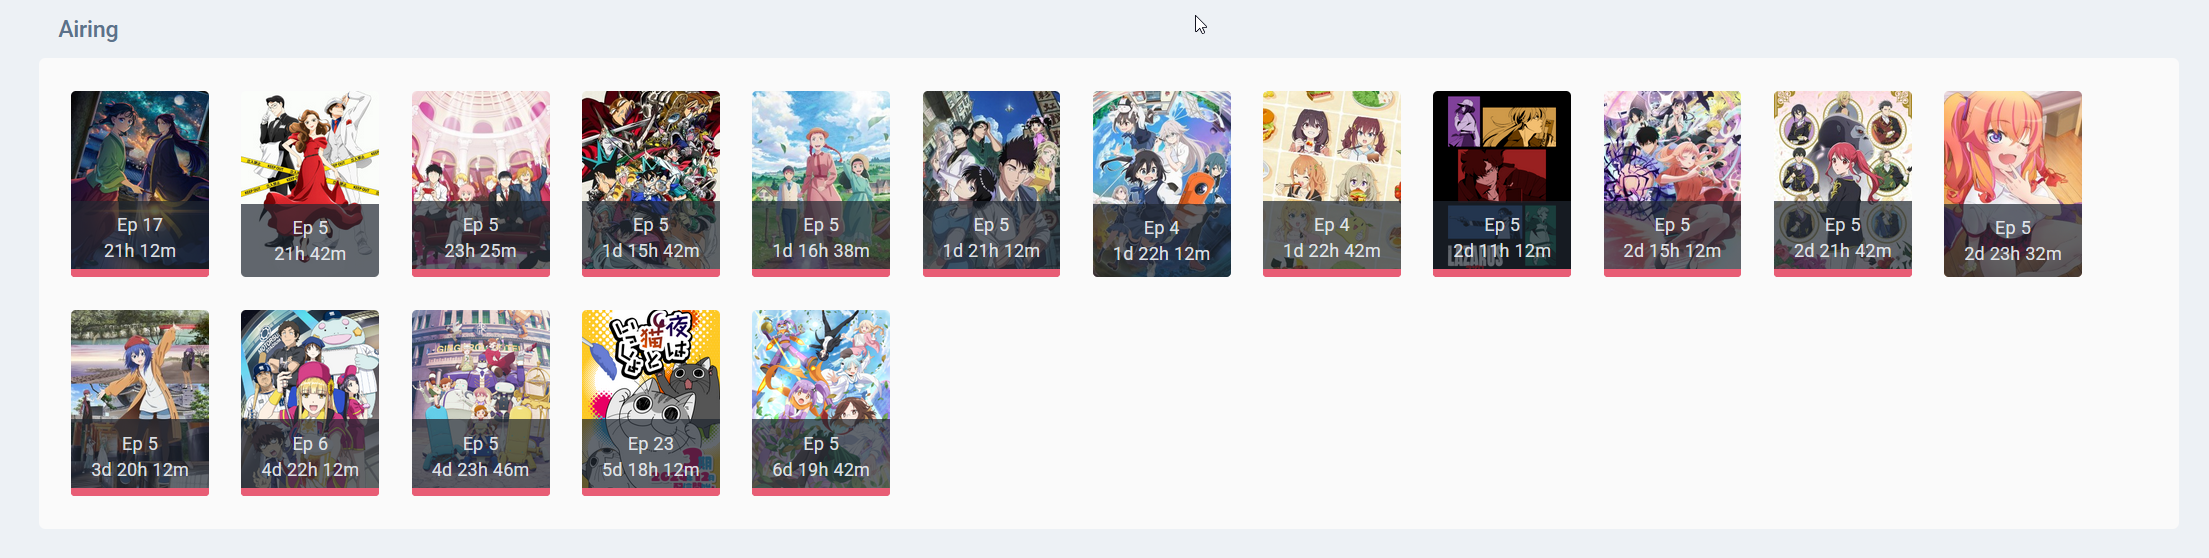Select the card airing in 21h 42m
The image size is (2209, 558).
point(310,183)
